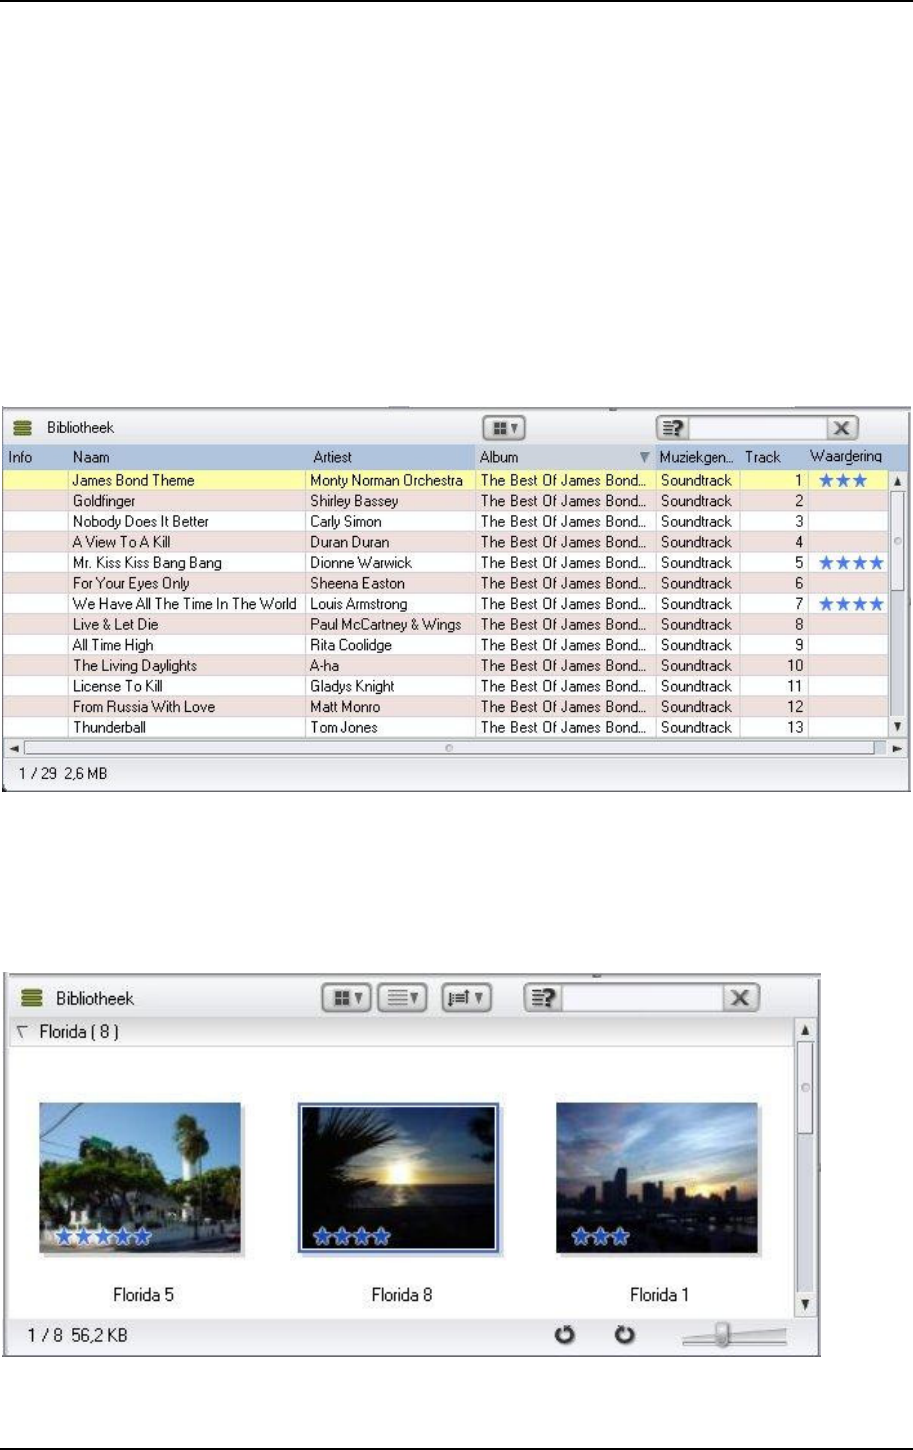The image size is (913, 1450).
Task: Click artist Duran Duran
Action: (x=349, y=542)
